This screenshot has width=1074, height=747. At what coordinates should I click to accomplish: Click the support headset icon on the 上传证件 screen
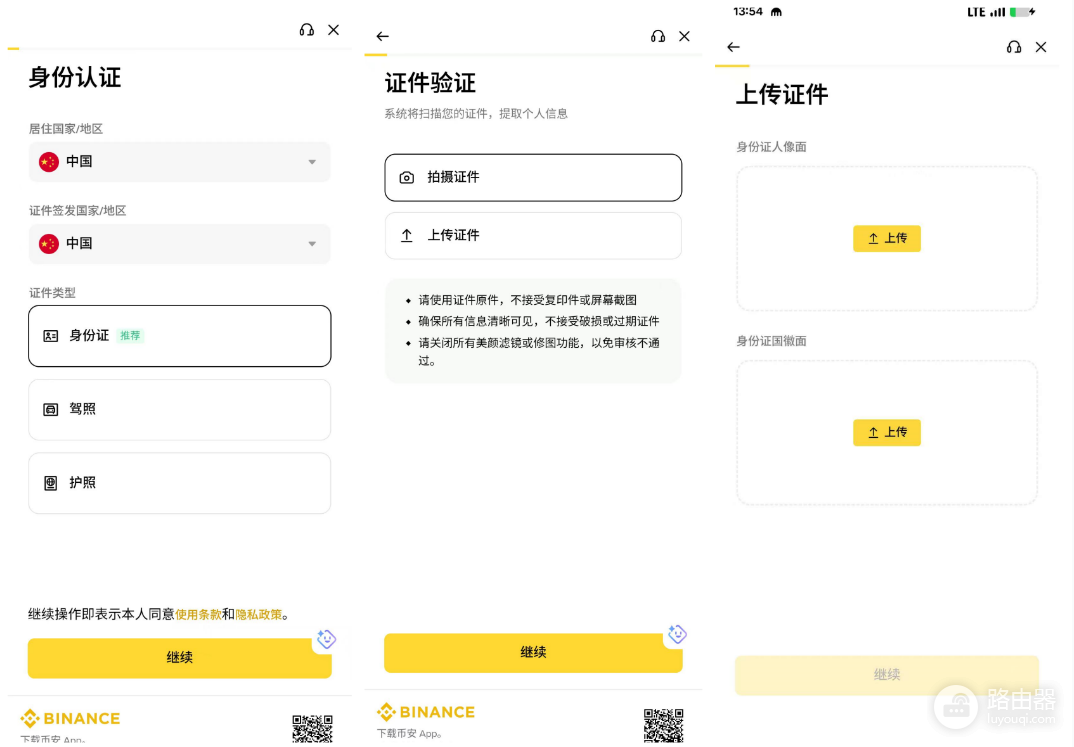point(1014,47)
